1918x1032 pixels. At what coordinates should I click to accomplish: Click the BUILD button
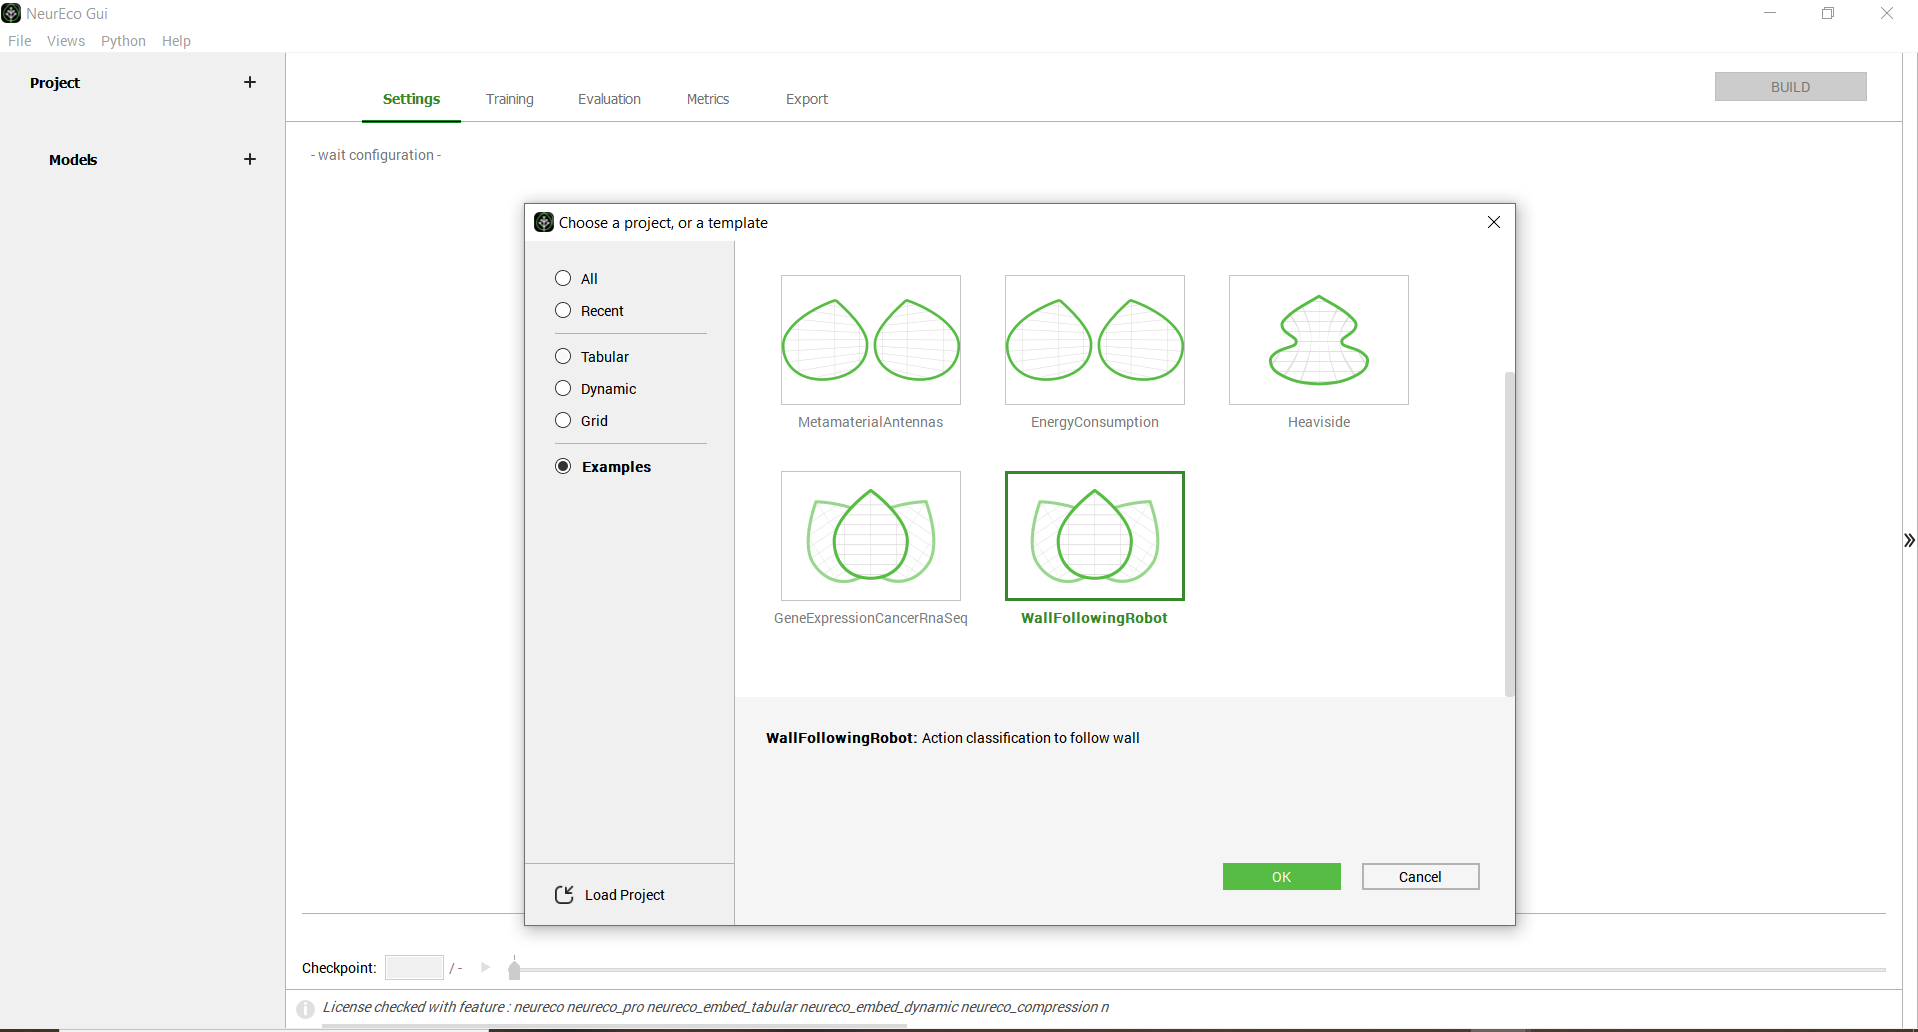(x=1790, y=87)
